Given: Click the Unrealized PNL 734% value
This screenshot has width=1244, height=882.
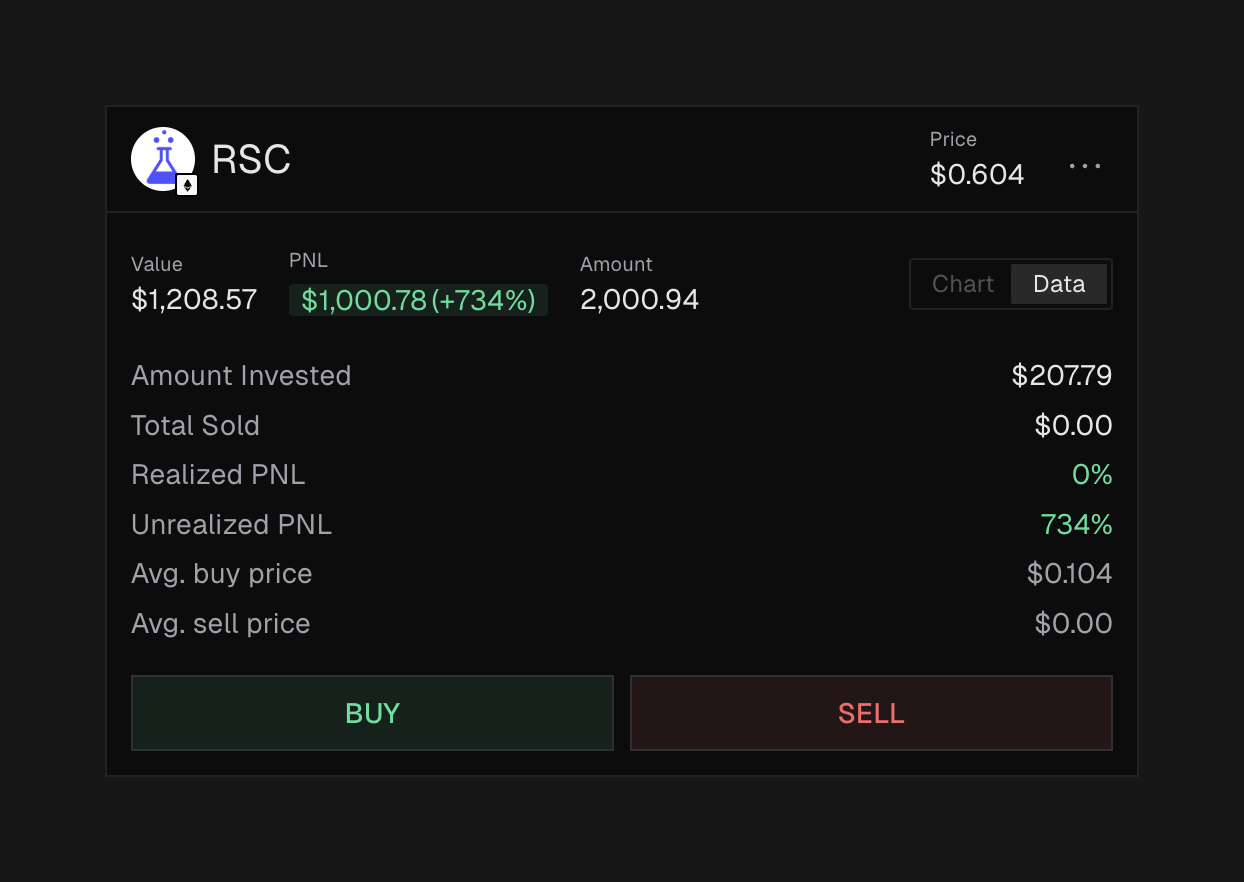Looking at the screenshot, I should pyautogui.click(x=1076, y=525).
